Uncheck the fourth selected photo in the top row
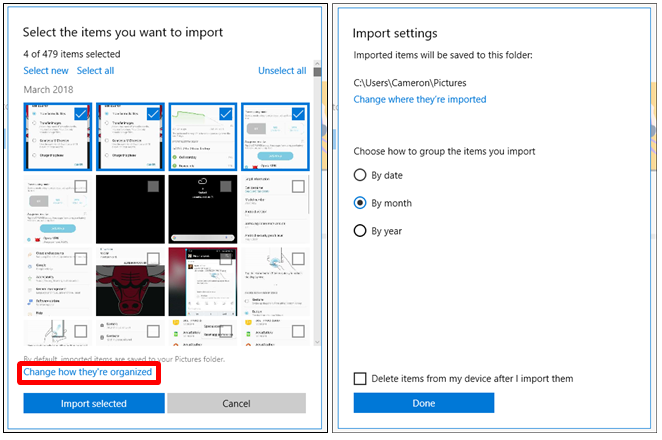Screen dimensions: 662x440 point(298,114)
